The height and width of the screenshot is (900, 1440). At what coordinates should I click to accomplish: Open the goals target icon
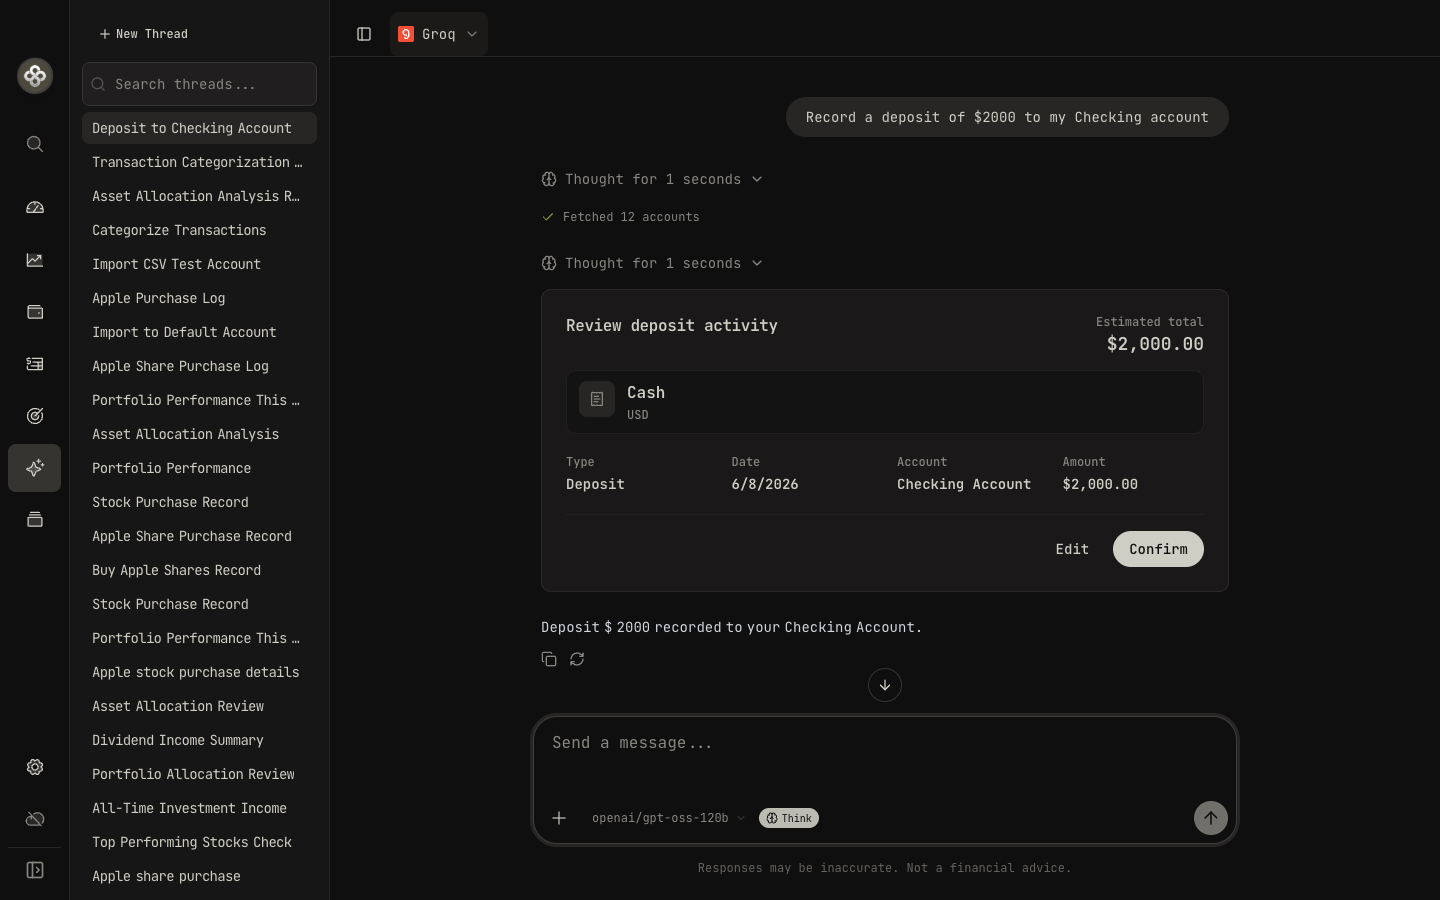35,416
